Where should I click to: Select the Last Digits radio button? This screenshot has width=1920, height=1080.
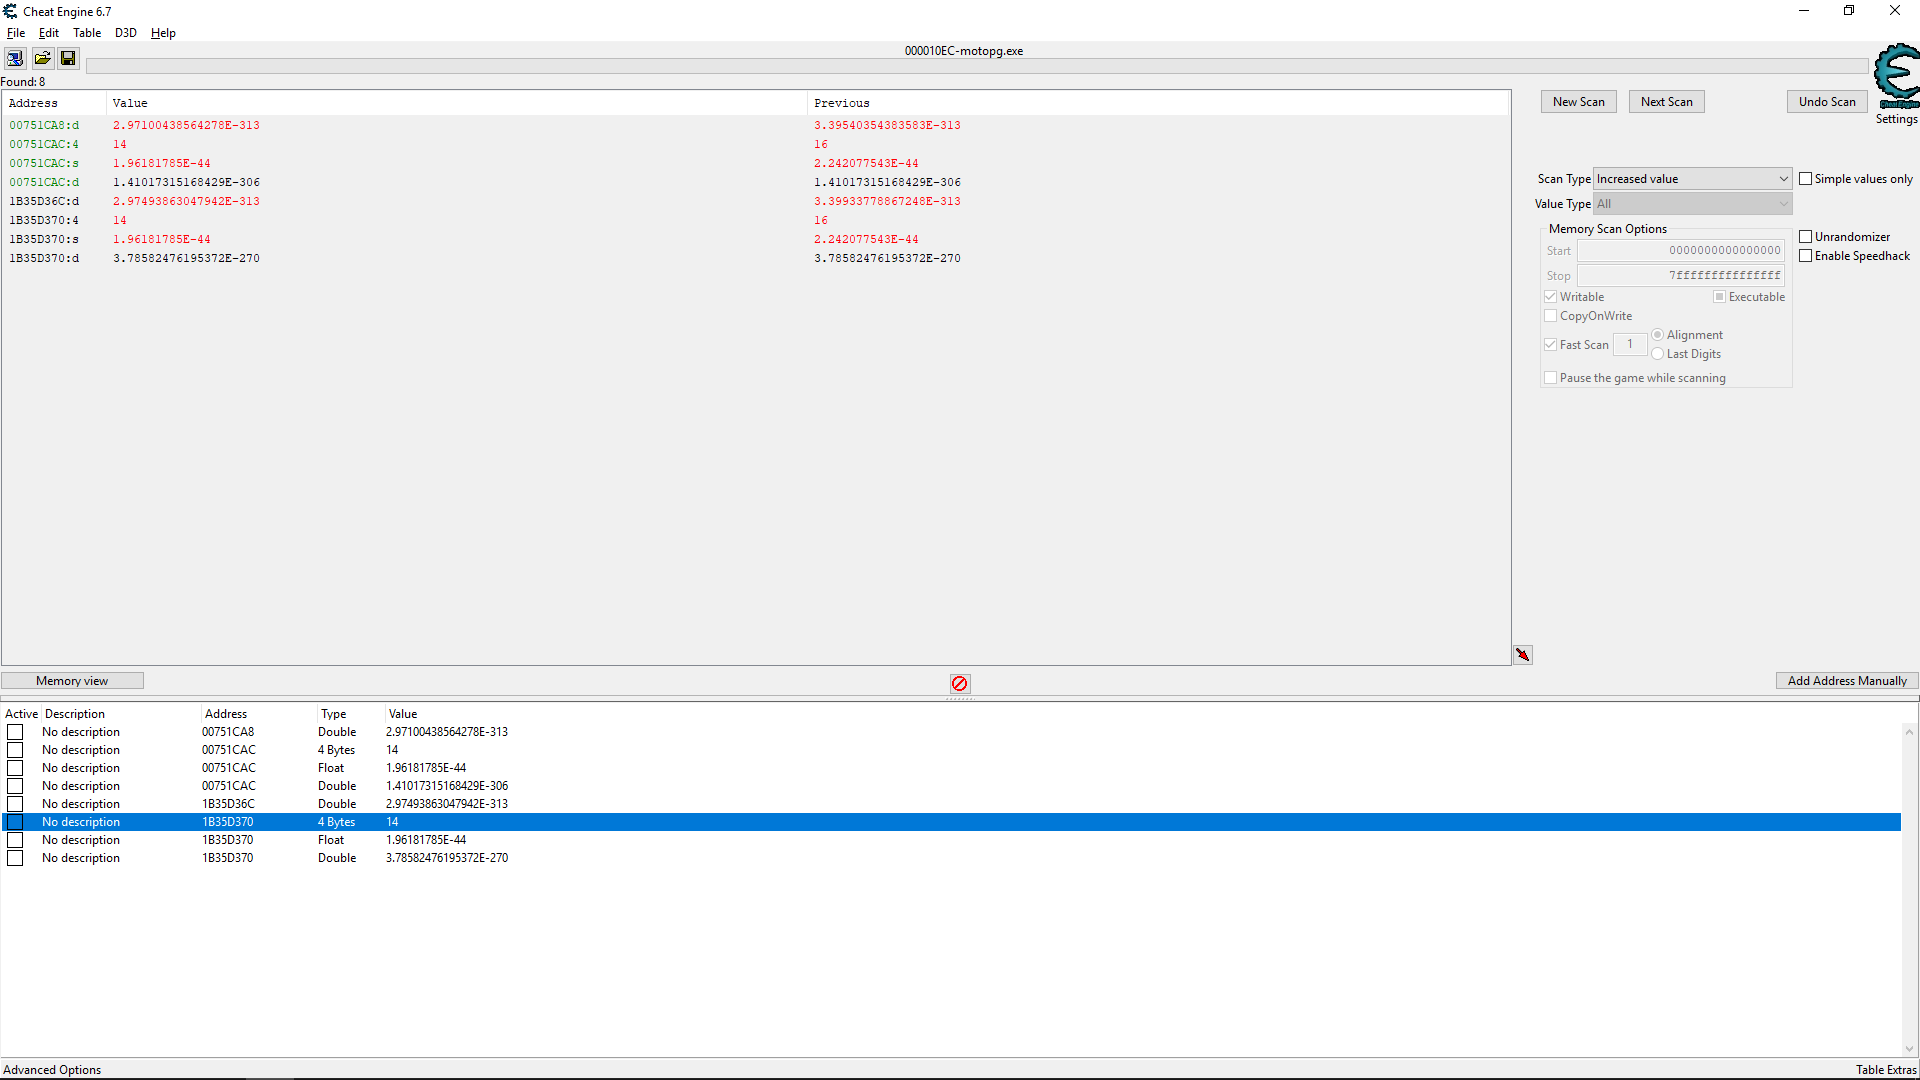pos(1659,353)
